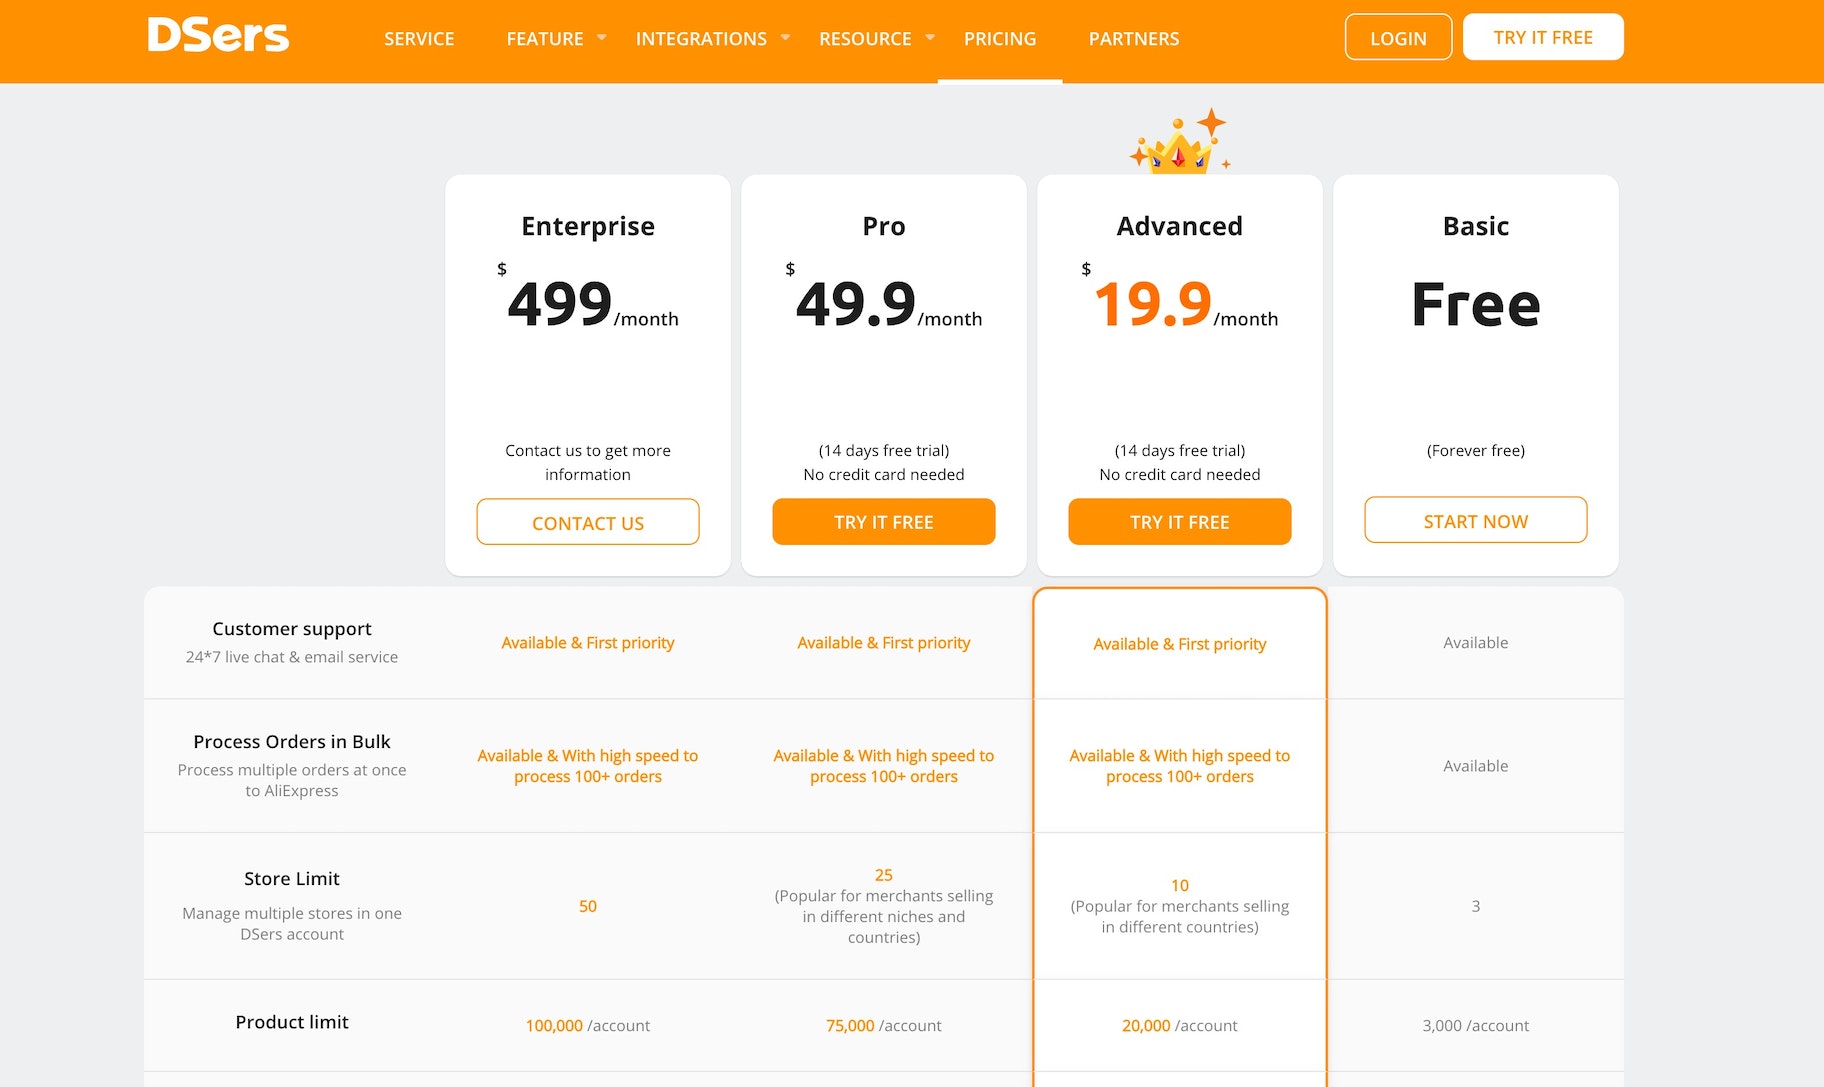The width and height of the screenshot is (1824, 1087).
Task: Expand the FEATURE dropdown arrow
Action: (x=602, y=38)
